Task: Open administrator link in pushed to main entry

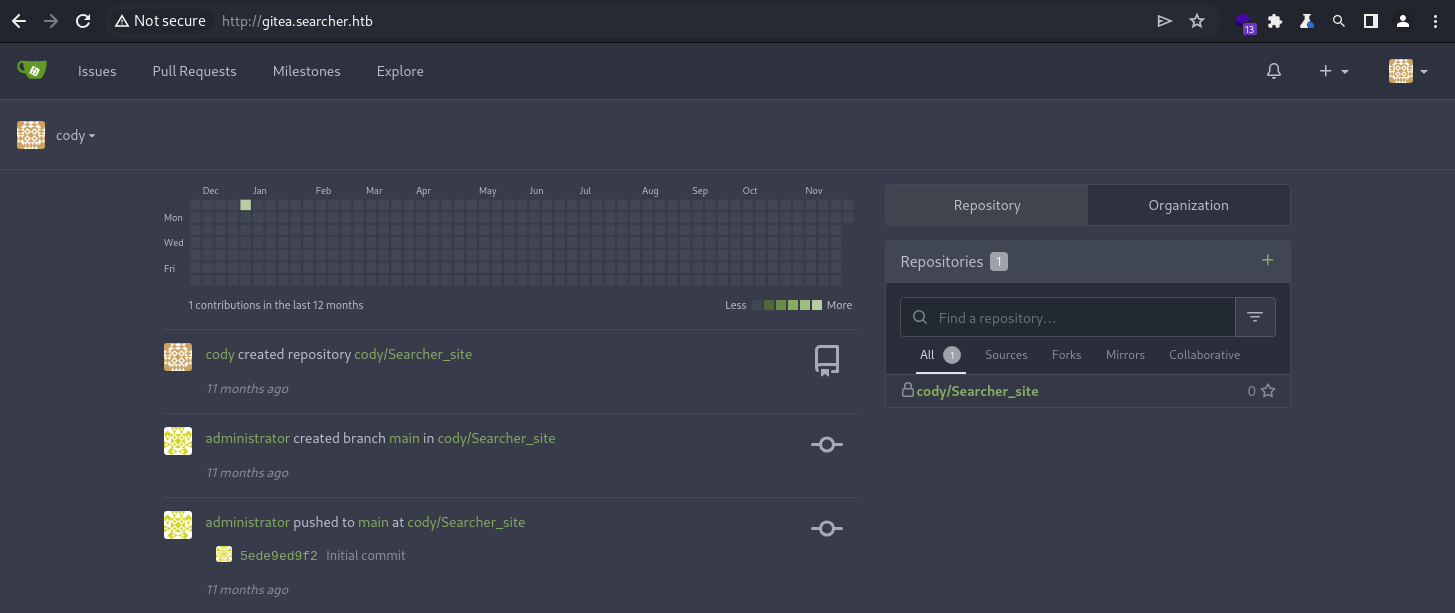Action: pos(248,522)
